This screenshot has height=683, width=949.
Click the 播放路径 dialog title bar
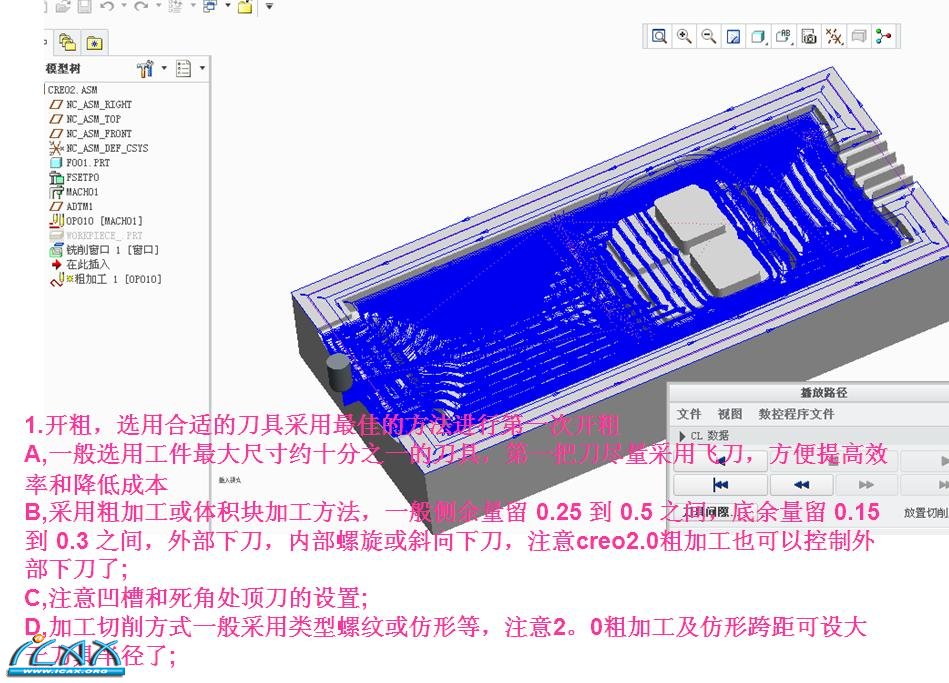click(824, 392)
